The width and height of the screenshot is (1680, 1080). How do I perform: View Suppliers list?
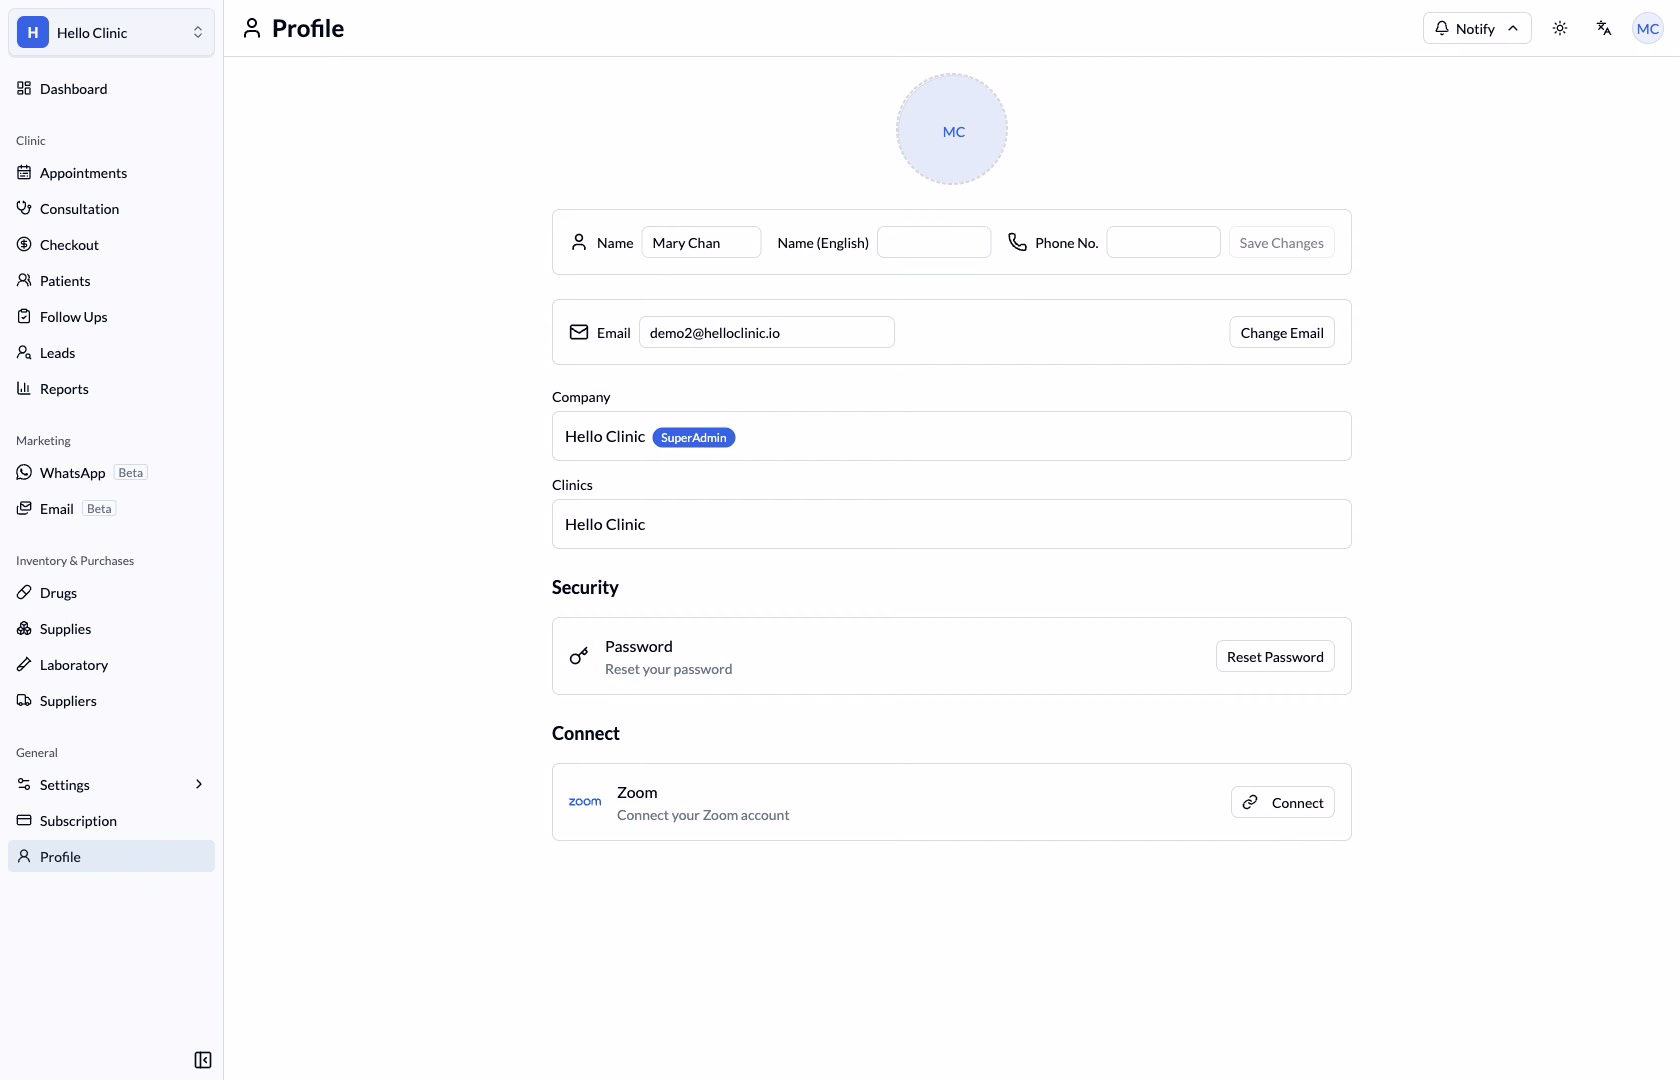click(x=111, y=700)
